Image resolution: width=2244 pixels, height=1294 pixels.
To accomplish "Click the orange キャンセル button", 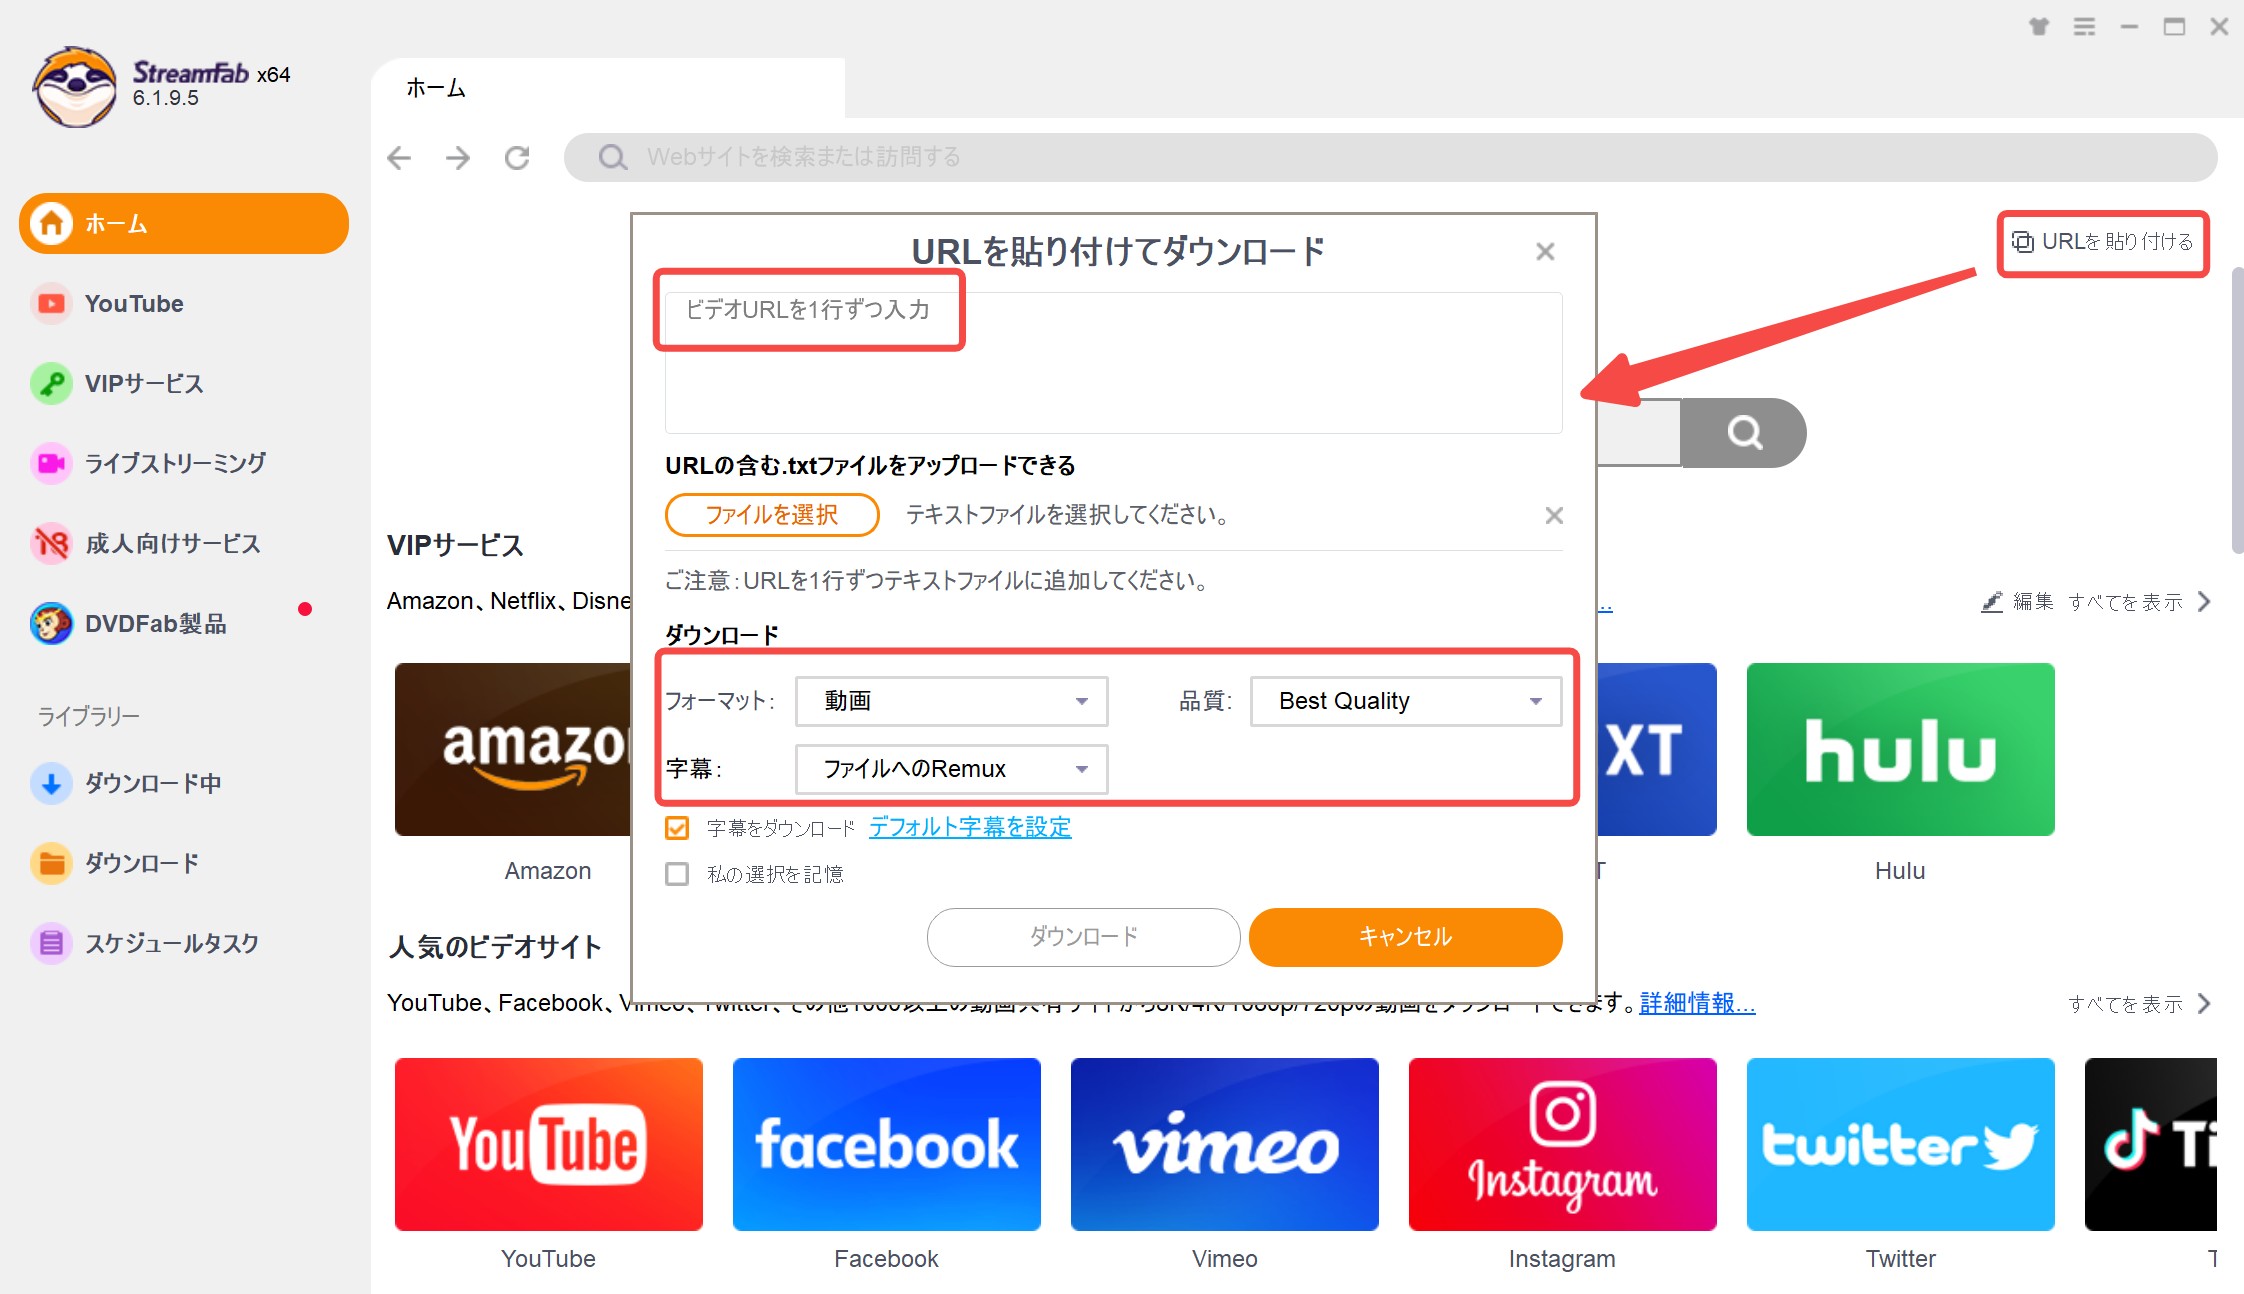I will coord(1406,937).
